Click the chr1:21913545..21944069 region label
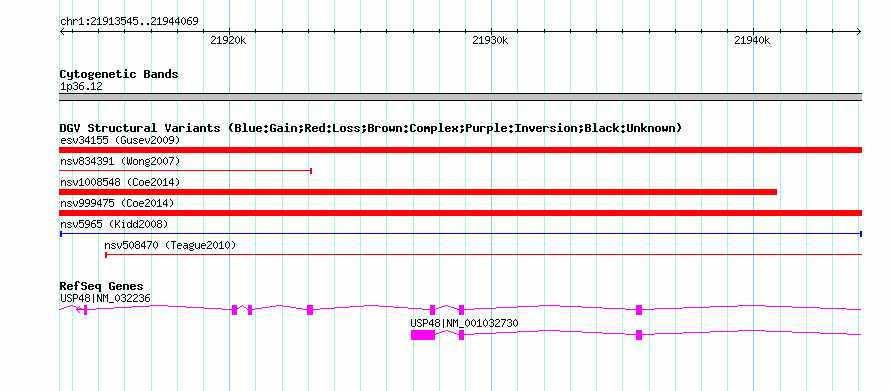This screenshot has width=890, height=391. click(x=129, y=22)
